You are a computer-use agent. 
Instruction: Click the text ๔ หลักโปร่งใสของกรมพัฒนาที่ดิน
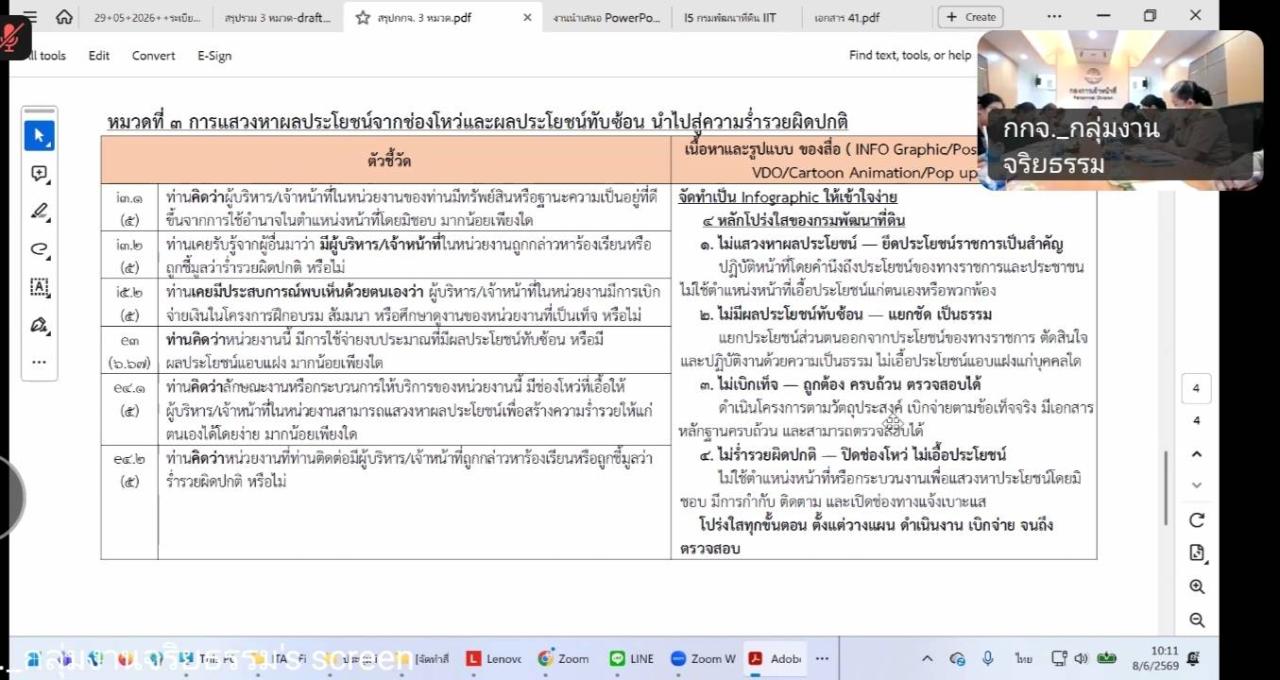tap(806, 220)
